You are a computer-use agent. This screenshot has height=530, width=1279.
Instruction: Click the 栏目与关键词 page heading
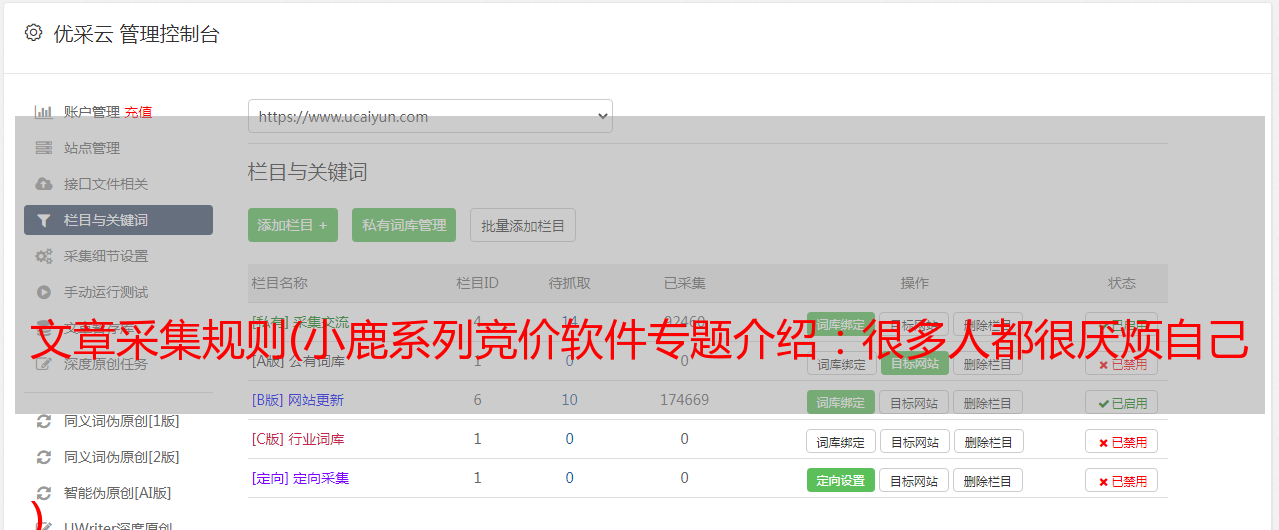point(308,172)
